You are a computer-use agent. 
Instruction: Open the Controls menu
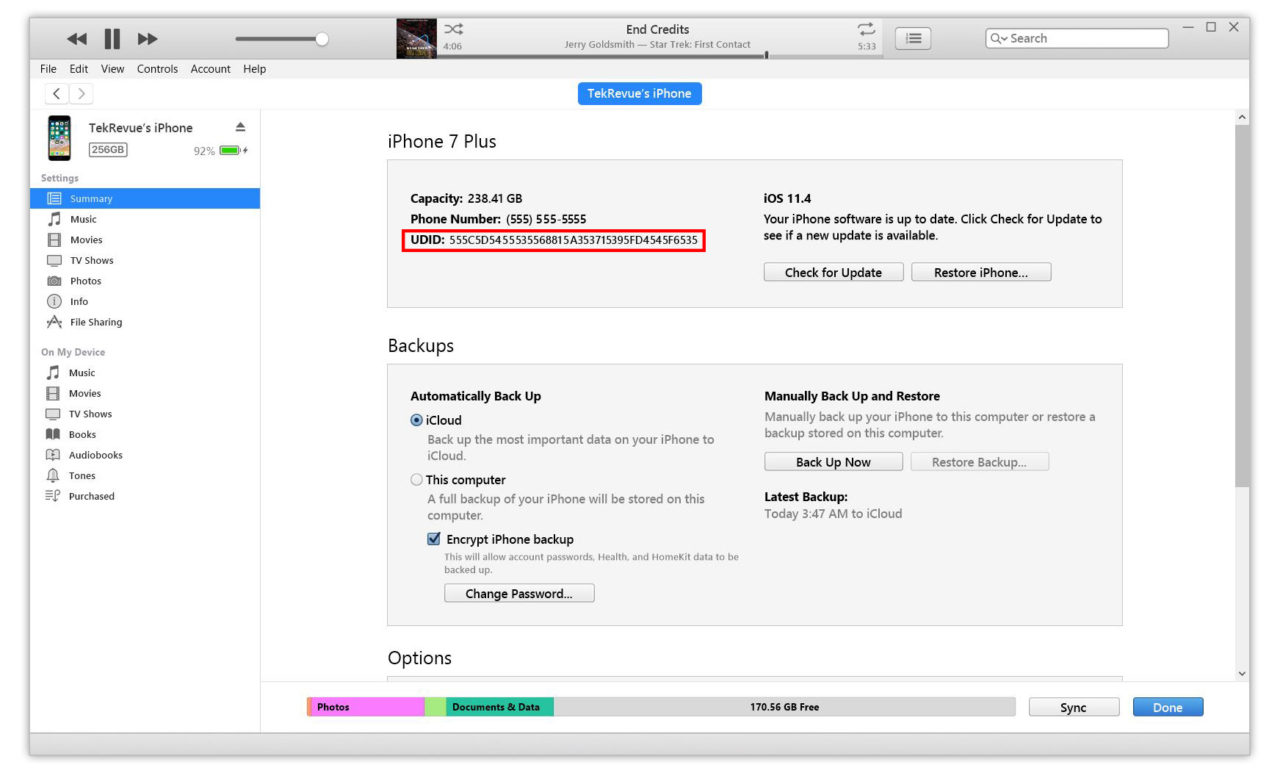pos(157,69)
